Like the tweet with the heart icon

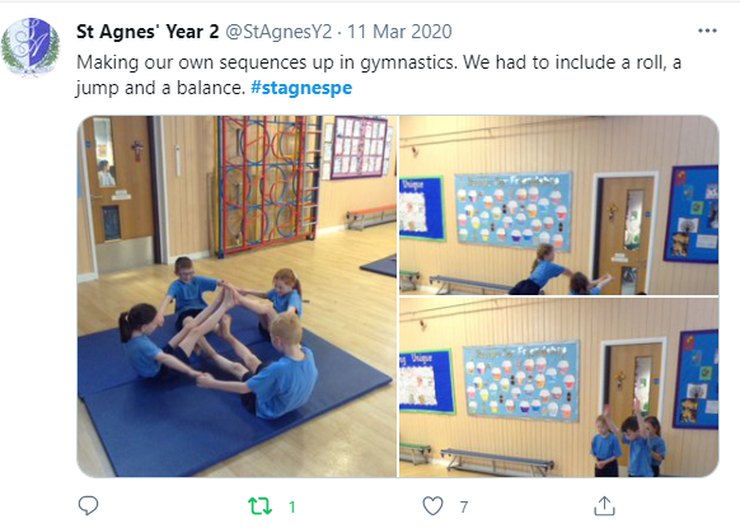coord(432,506)
